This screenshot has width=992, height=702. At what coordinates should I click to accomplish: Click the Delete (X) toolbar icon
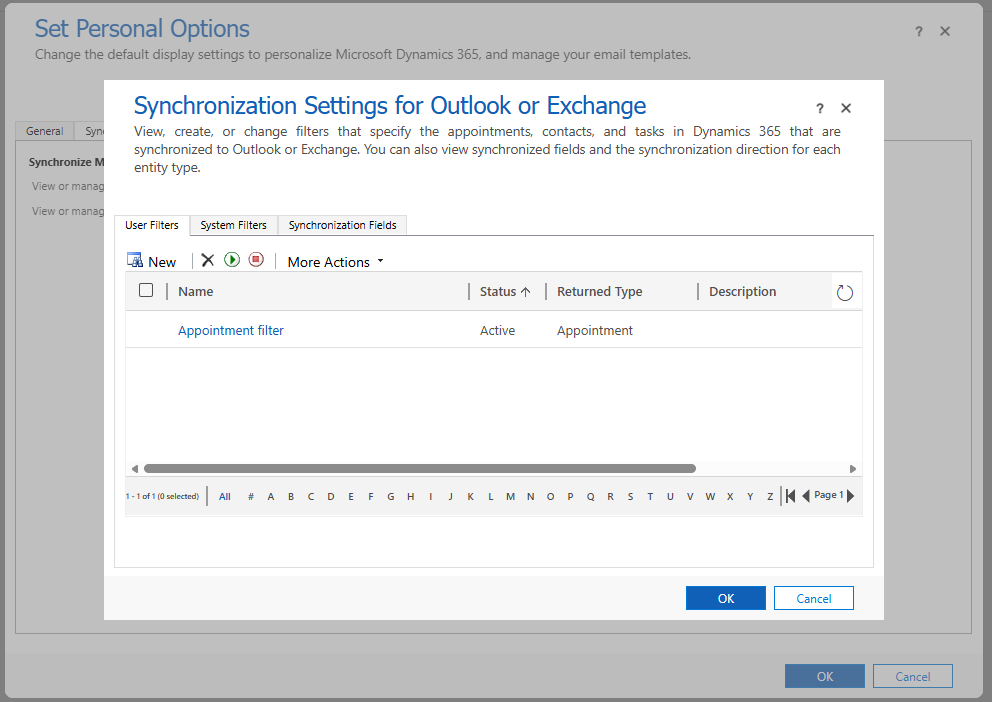coord(208,260)
